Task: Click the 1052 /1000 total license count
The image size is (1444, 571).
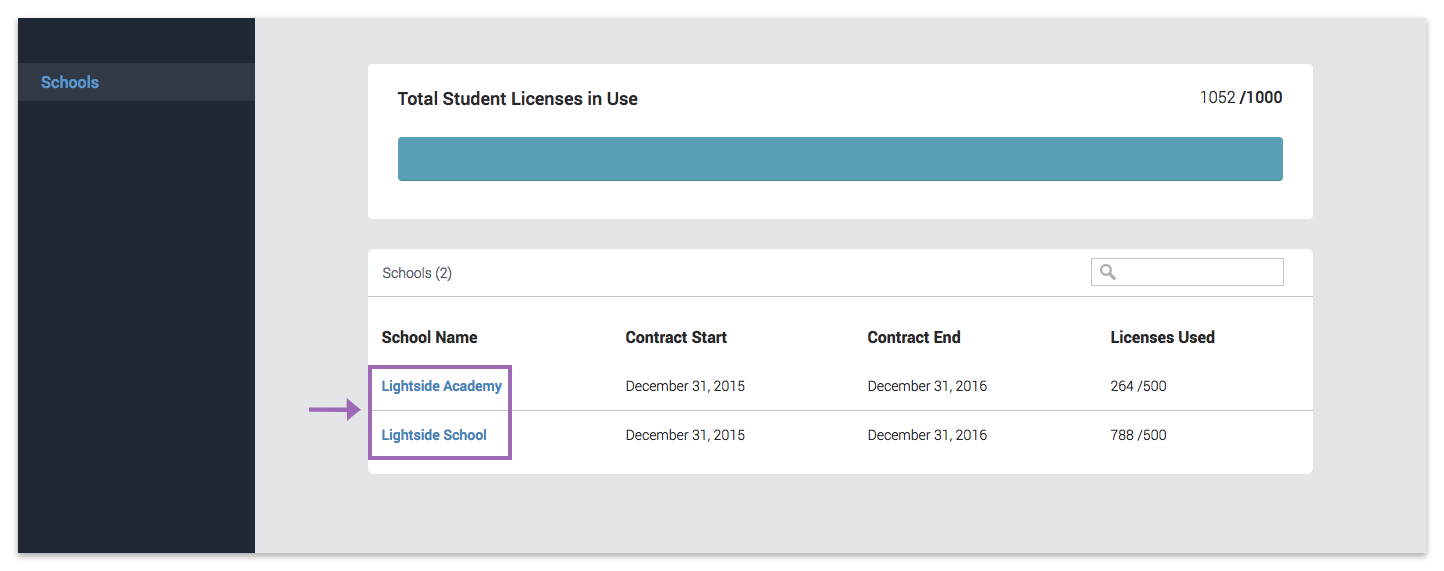Action: coord(1241,98)
